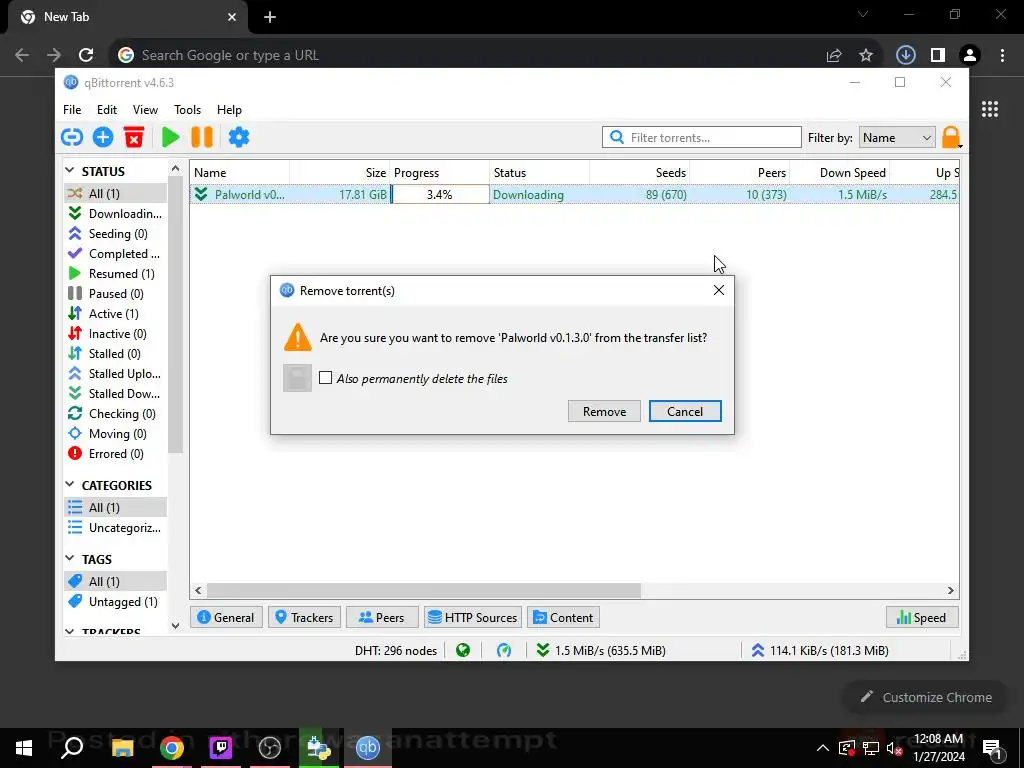Click the Chrome bookmark star icon
The width and height of the screenshot is (1024, 768).
pos(866,56)
